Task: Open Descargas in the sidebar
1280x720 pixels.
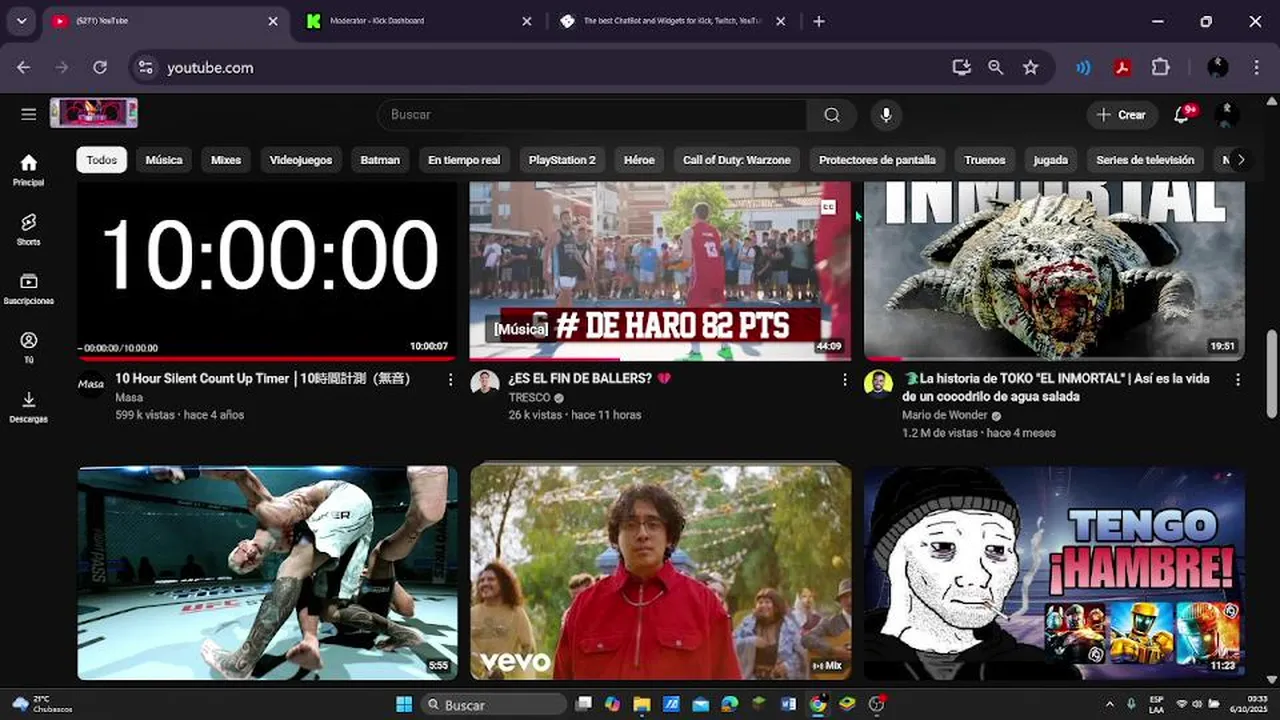Action: [28, 406]
